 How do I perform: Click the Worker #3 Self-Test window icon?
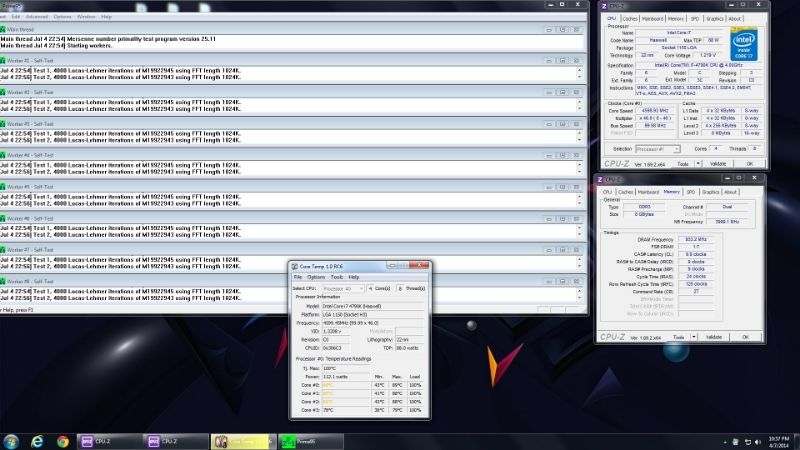(3, 124)
